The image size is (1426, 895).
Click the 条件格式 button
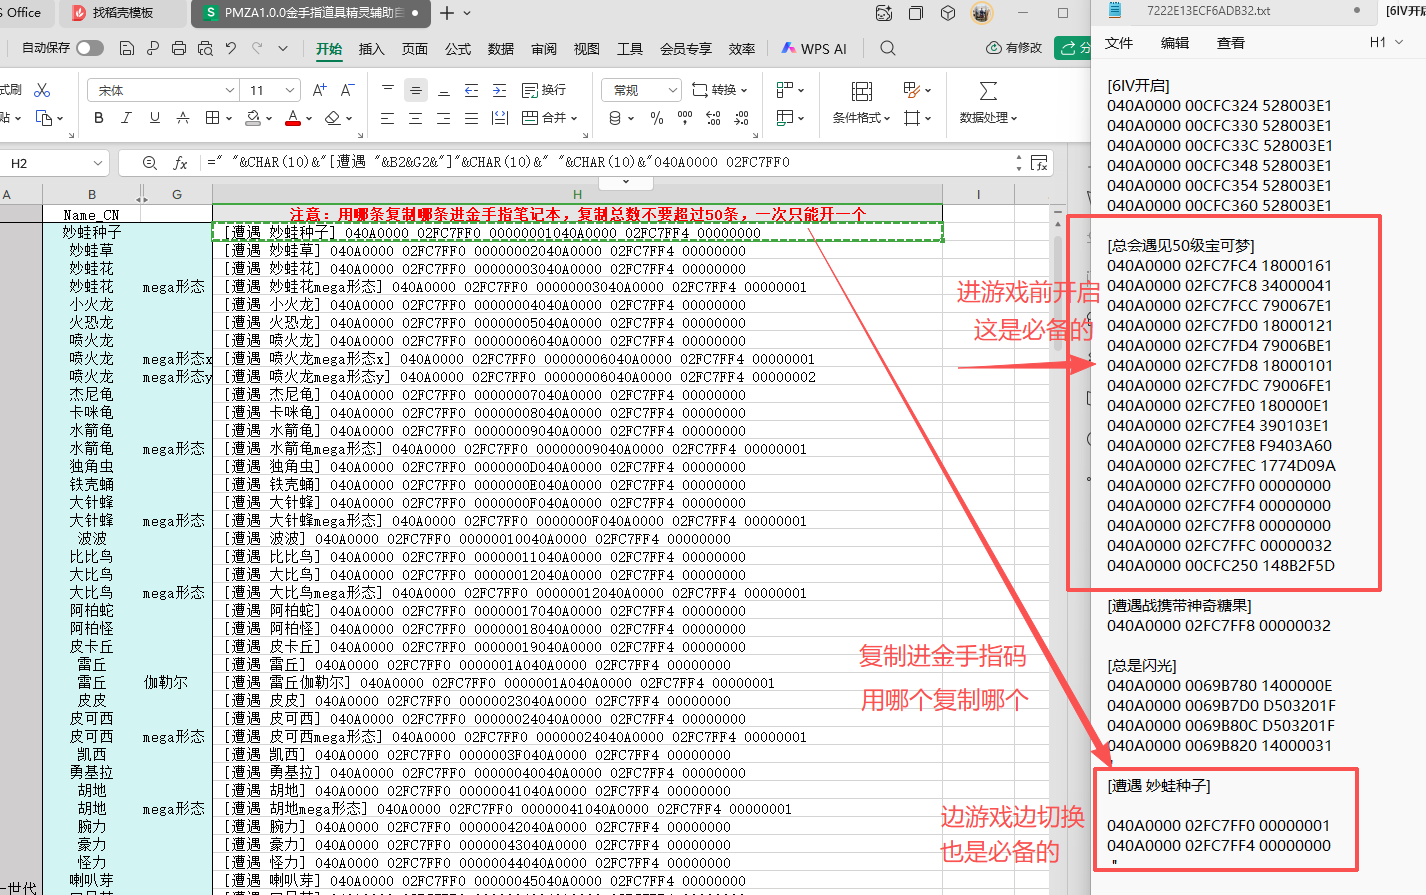(x=861, y=103)
